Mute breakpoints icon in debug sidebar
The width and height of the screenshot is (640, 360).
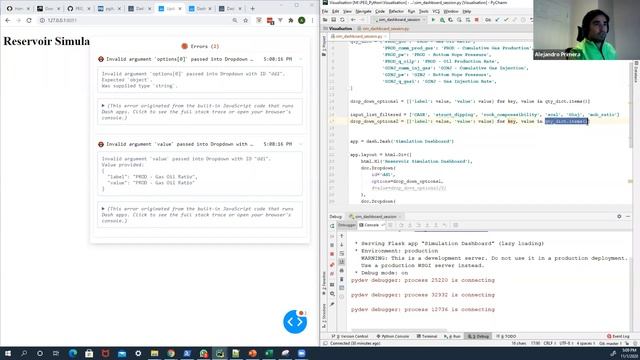click(332, 274)
